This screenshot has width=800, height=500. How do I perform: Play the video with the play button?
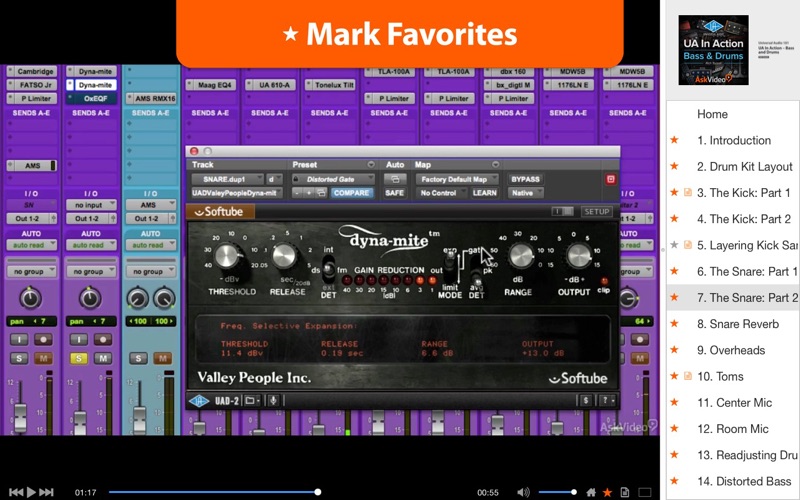tap(31, 492)
